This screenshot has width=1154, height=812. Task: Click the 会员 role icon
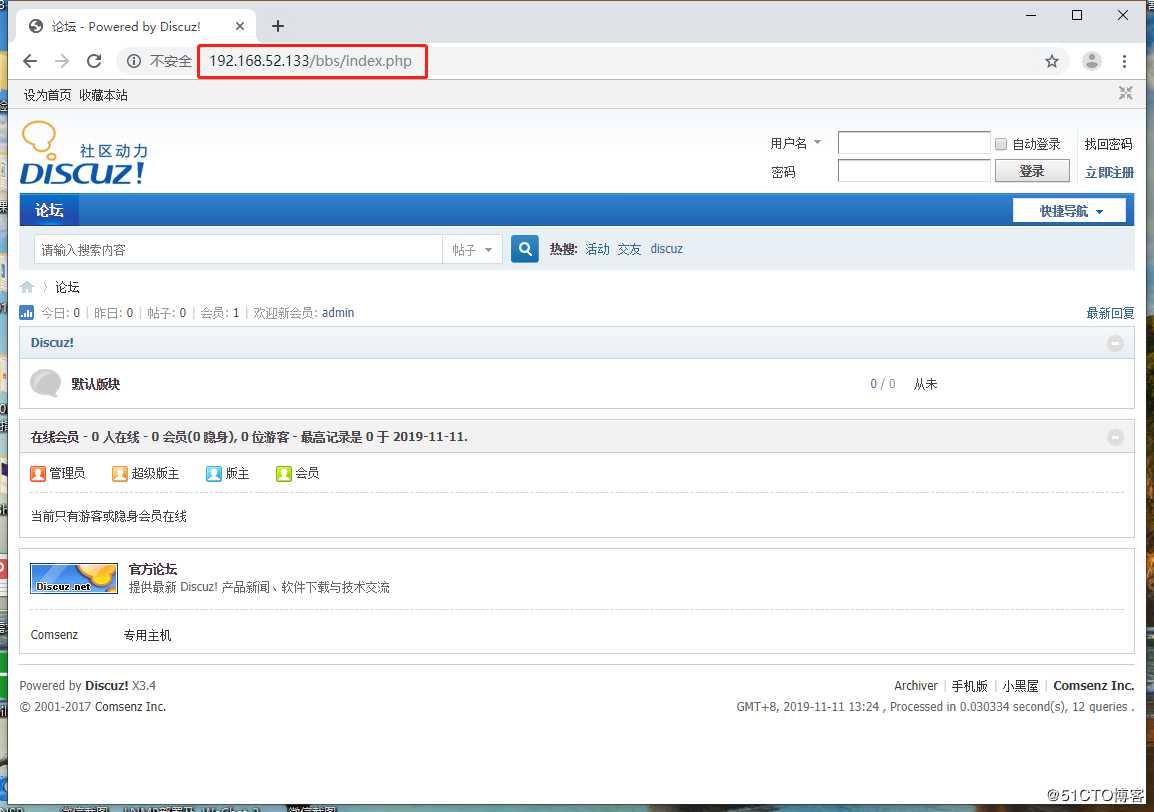point(284,473)
